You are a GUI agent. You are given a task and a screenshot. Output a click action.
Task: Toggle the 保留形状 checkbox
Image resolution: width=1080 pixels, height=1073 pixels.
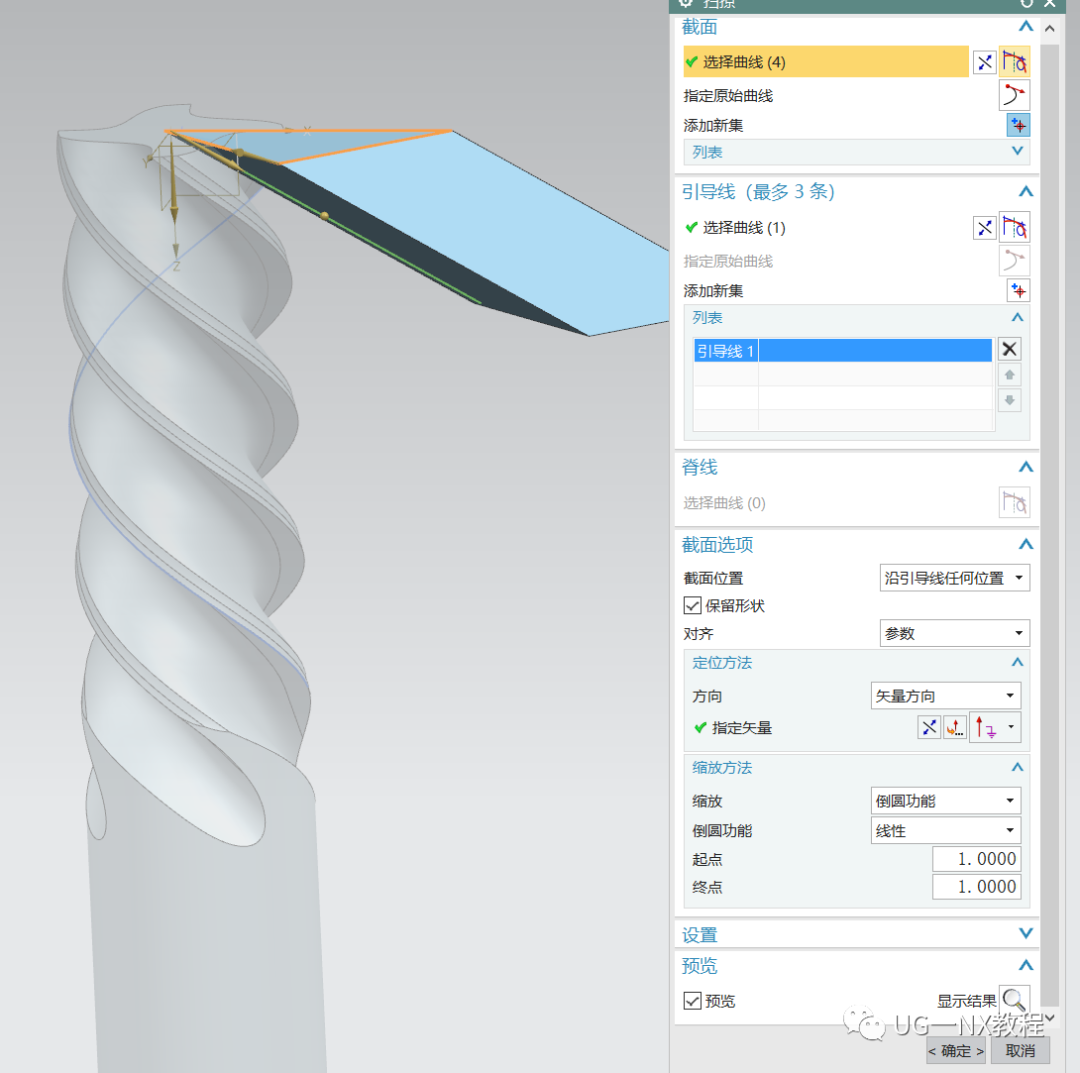692,605
